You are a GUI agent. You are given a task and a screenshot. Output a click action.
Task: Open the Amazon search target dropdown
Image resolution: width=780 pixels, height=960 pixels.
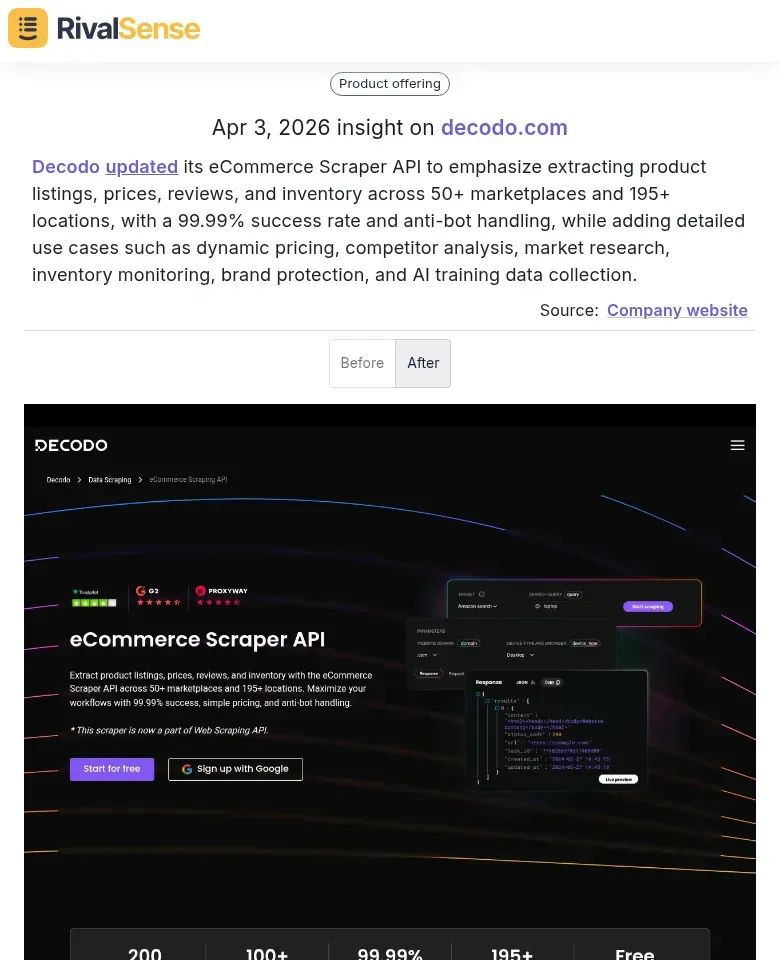(476, 606)
